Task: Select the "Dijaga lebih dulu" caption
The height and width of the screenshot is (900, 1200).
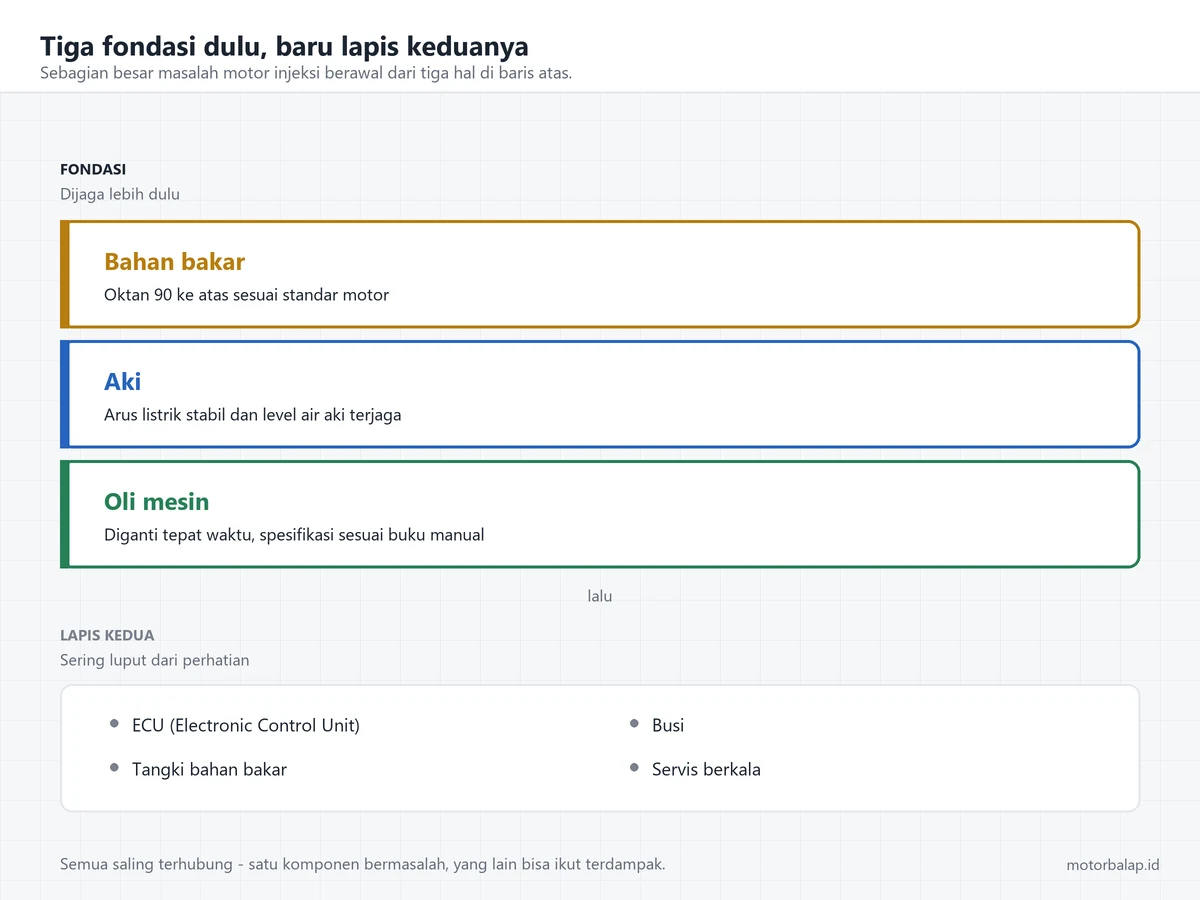Action: pyautogui.click(x=120, y=194)
